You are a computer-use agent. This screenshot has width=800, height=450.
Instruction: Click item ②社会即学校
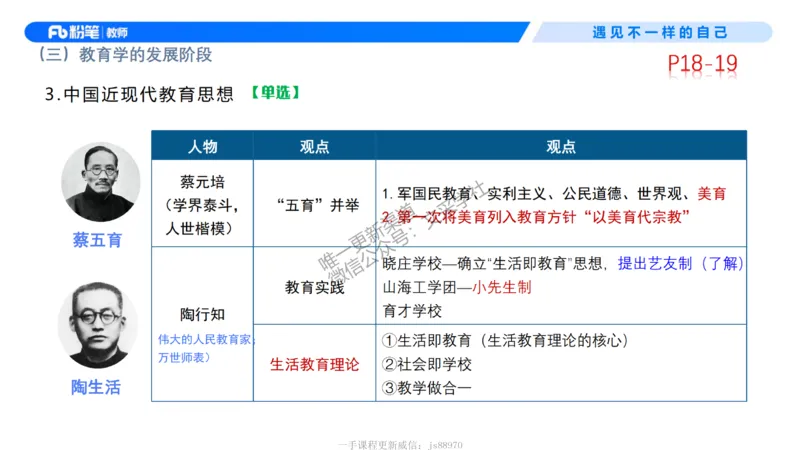tap(427, 364)
